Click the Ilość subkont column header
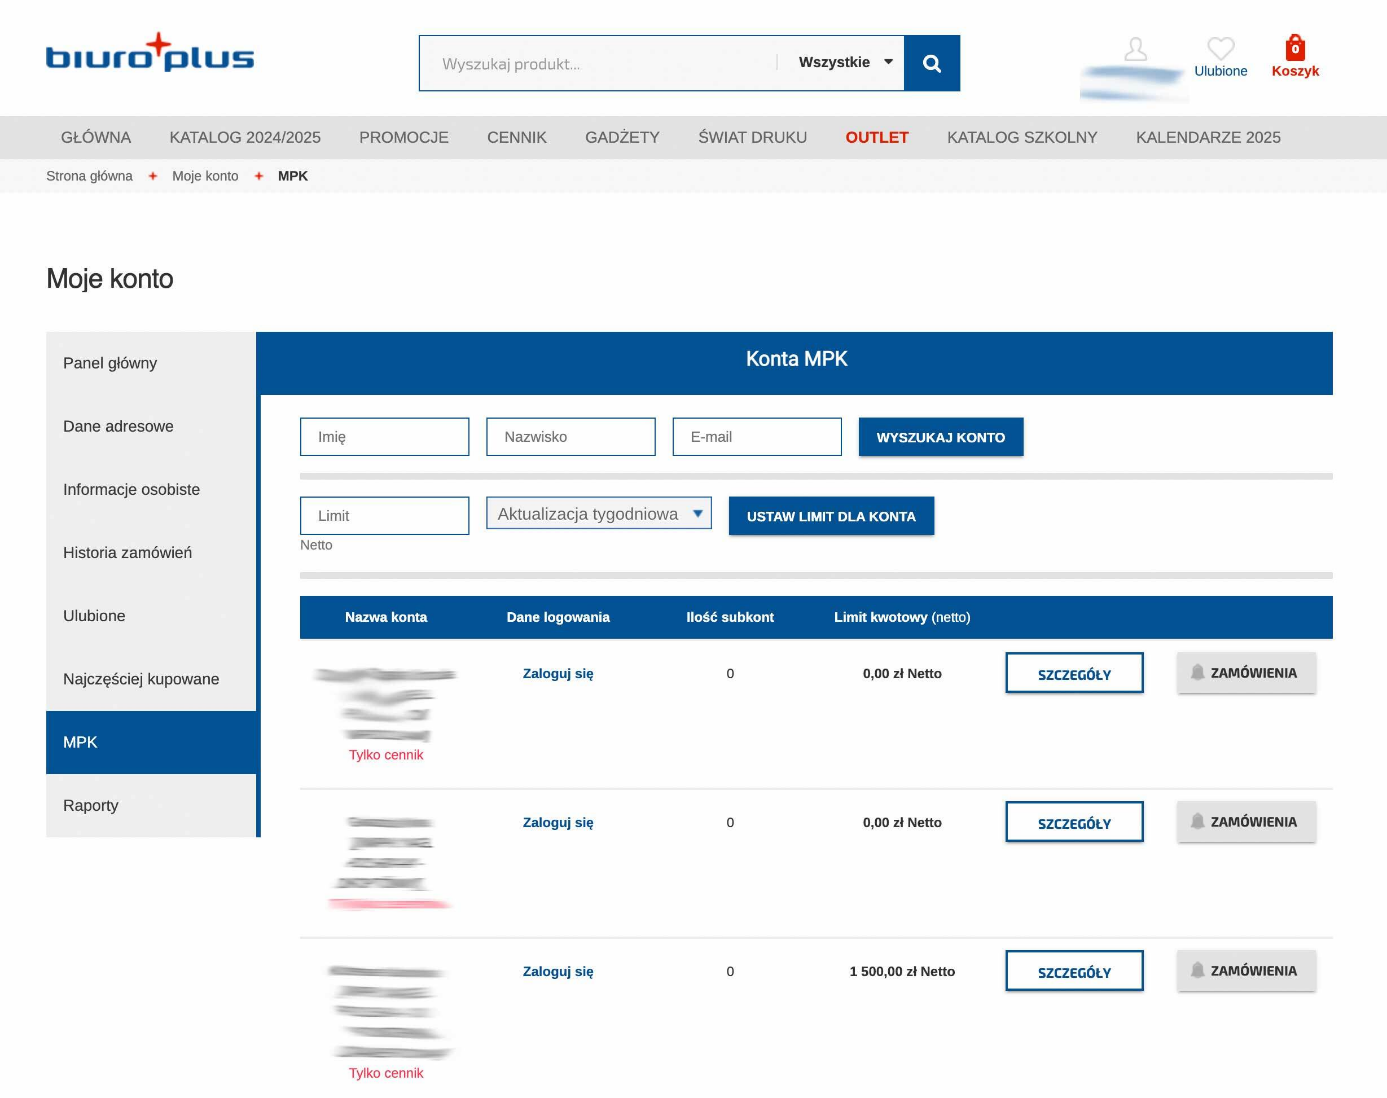This screenshot has width=1387, height=1098. pos(730,617)
